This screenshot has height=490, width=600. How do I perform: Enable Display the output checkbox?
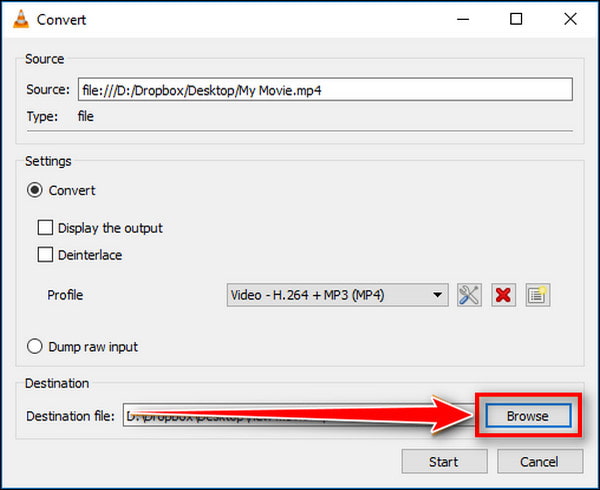pos(45,228)
